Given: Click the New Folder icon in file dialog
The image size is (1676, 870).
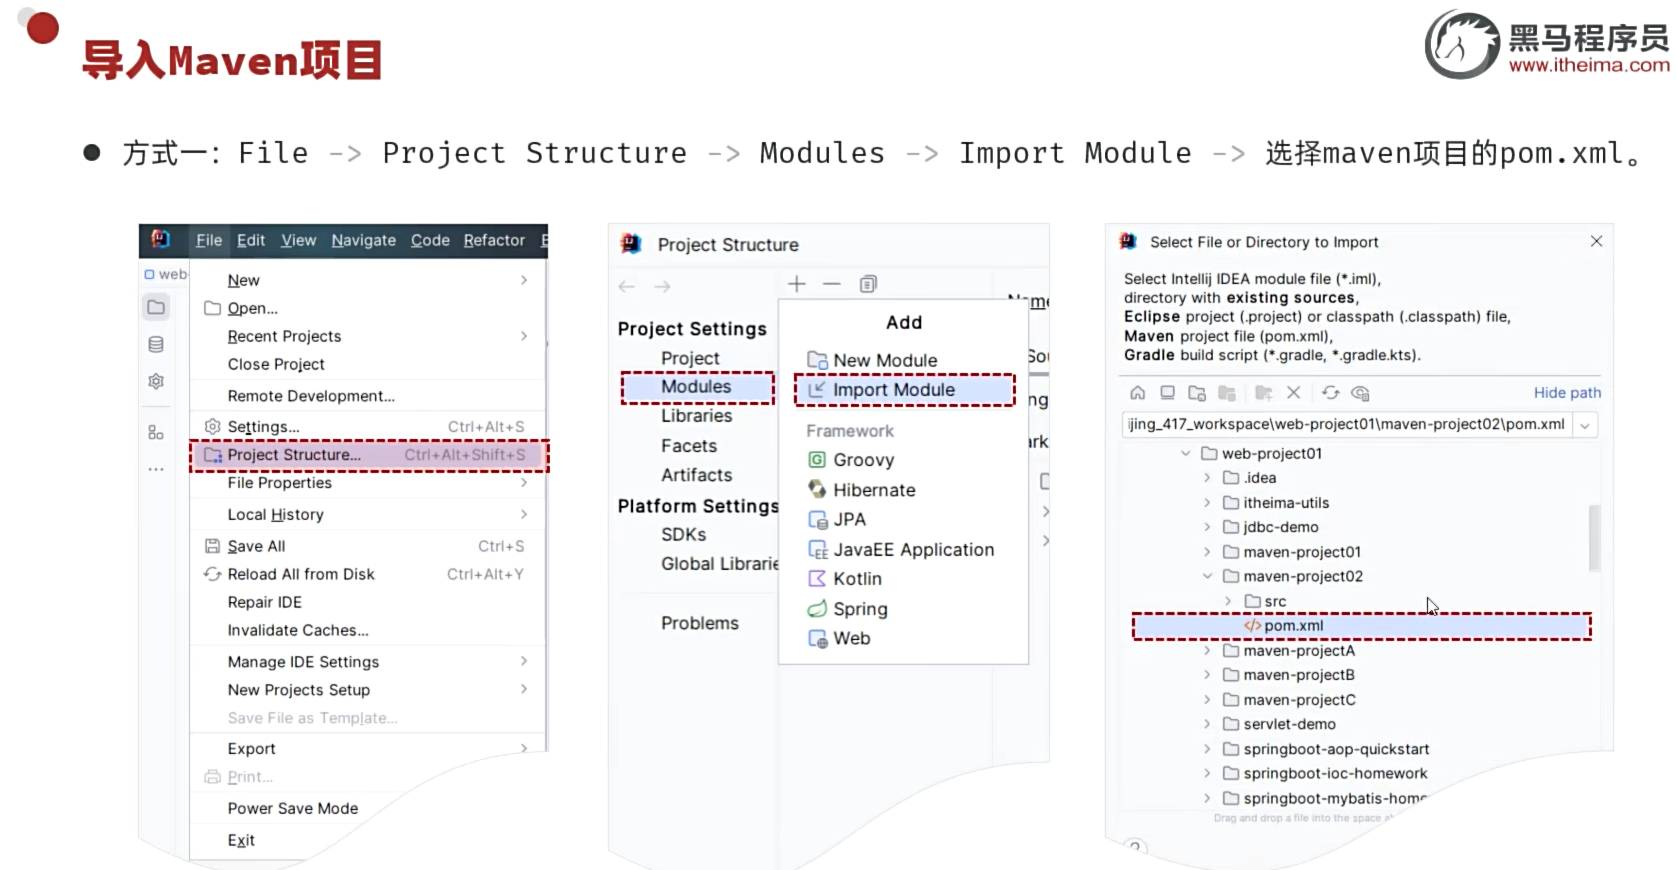Looking at the screenshot, I should pyautogui.click(x=1264, y=393).
